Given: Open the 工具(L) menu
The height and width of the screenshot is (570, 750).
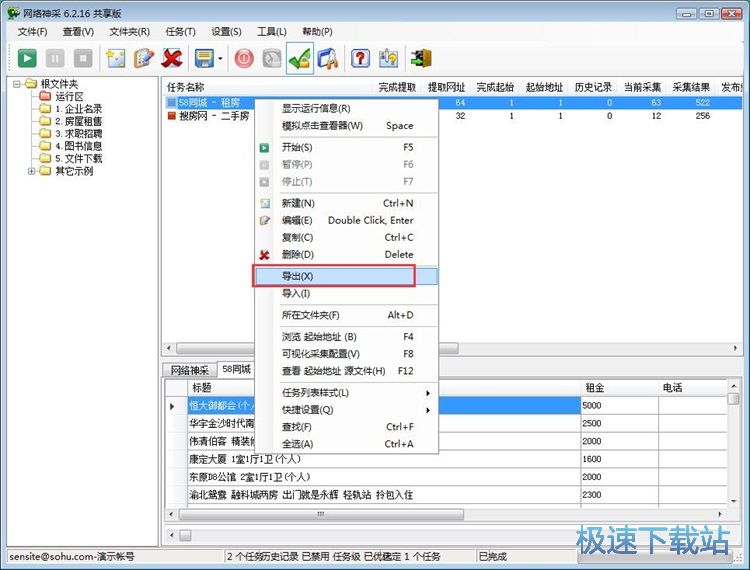Looking at the screenshot, I should [x=272, y=32].
